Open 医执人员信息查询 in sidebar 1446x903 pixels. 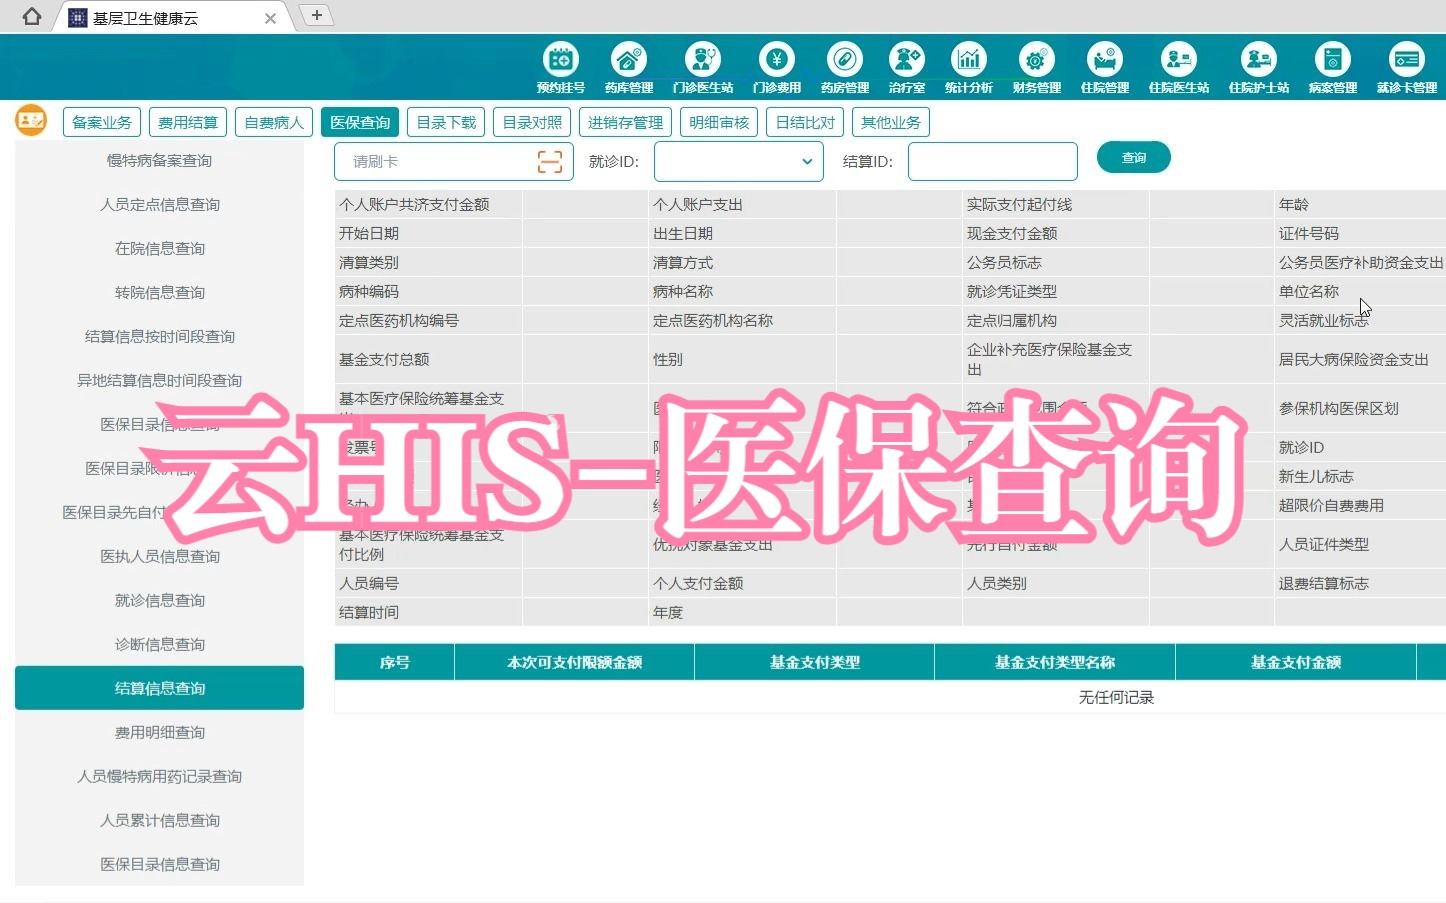(x=159, y=556)
